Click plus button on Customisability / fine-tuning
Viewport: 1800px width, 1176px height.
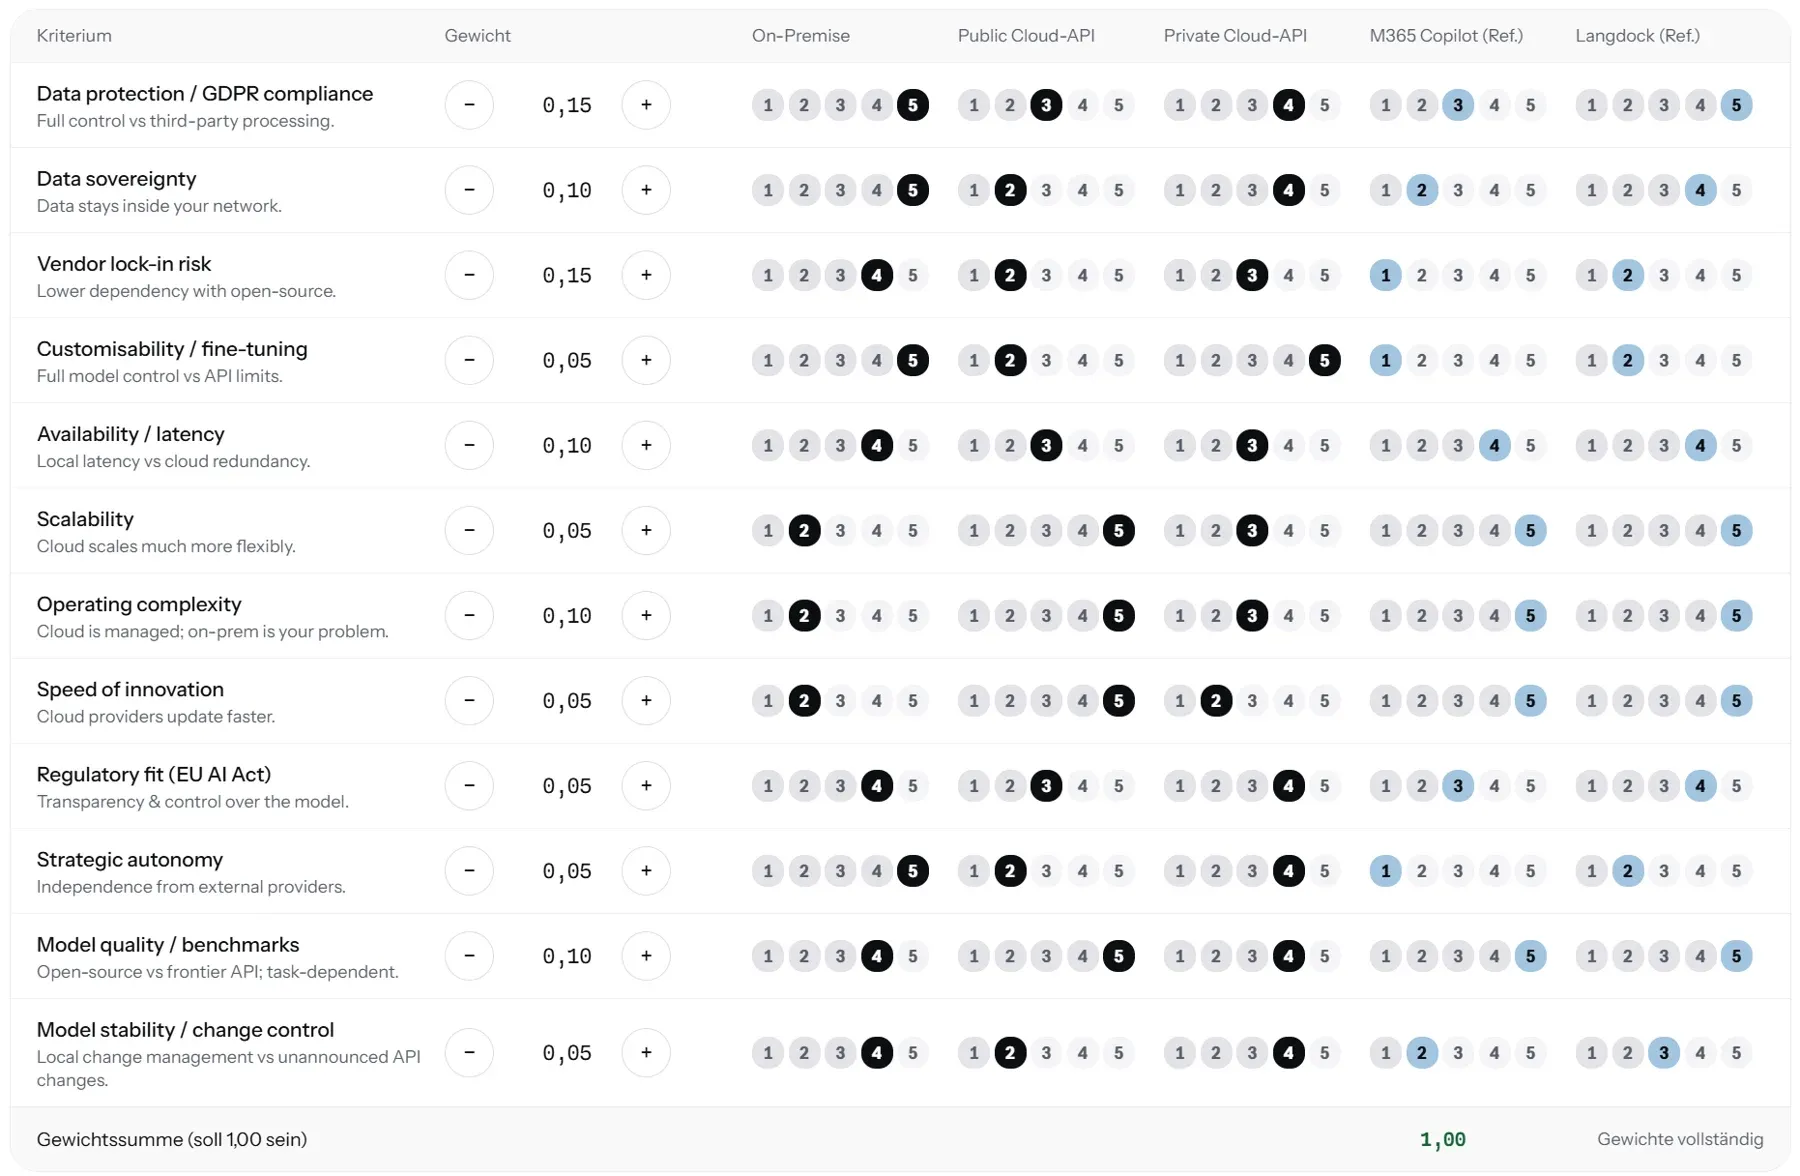tap(646, 360)
